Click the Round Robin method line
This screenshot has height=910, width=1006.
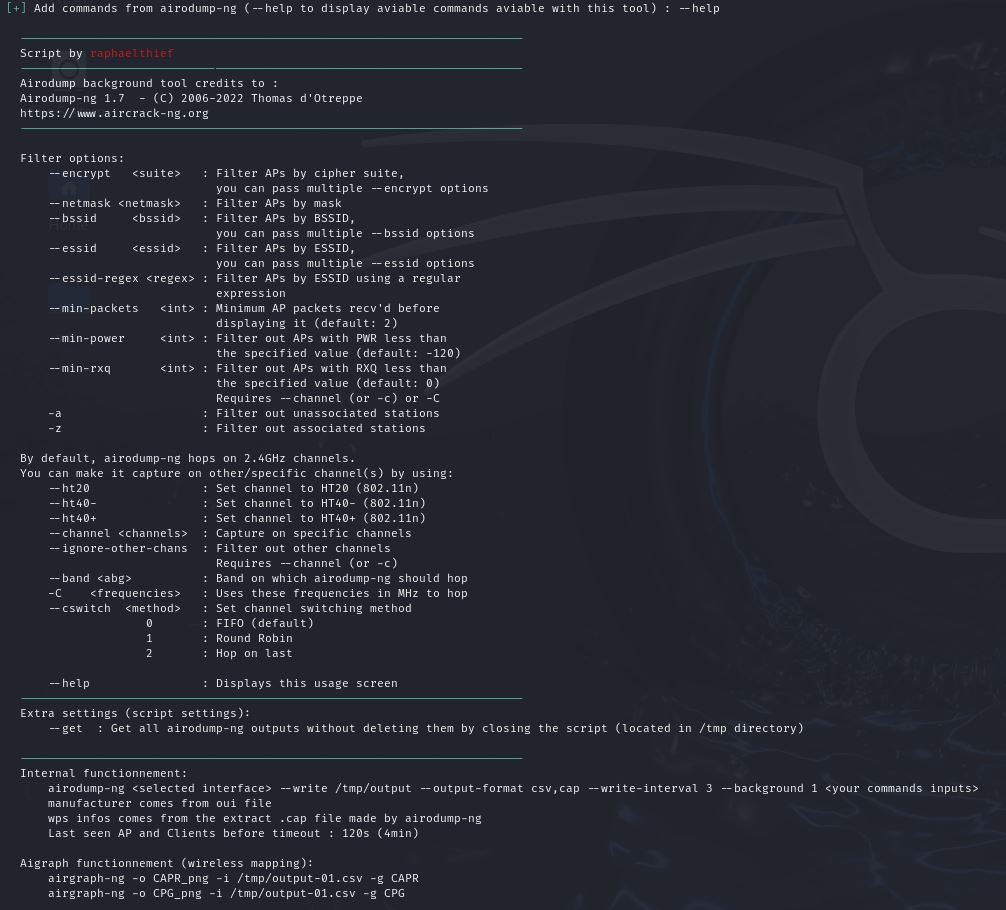tap(254, 638)
